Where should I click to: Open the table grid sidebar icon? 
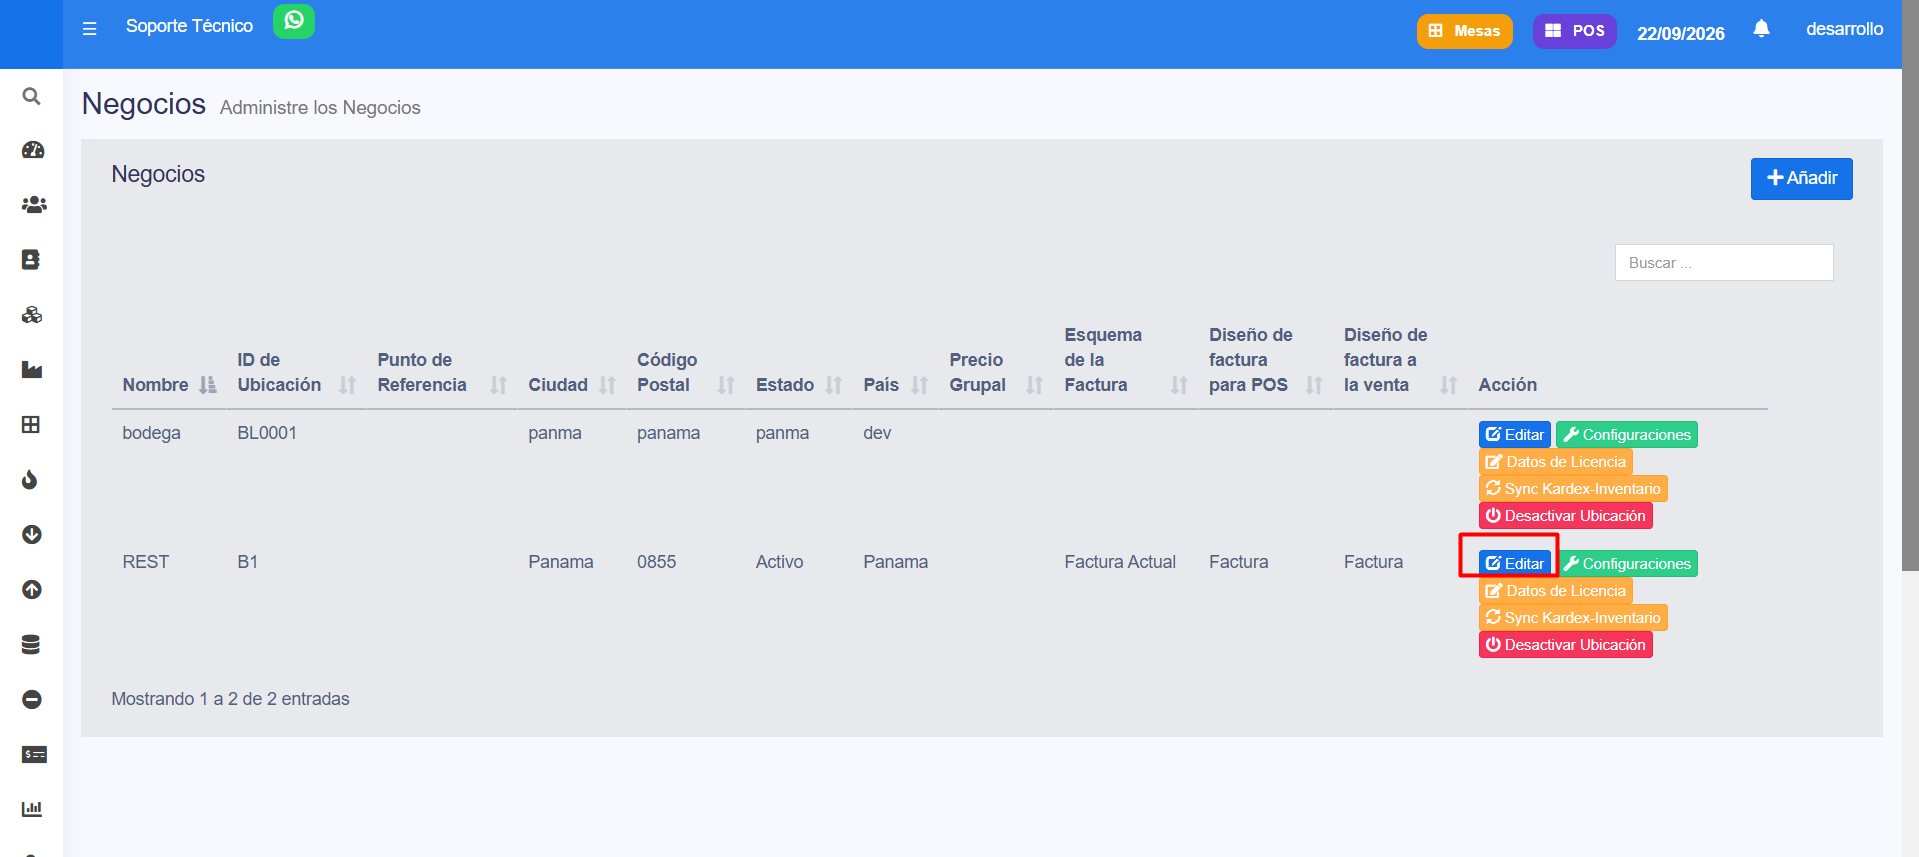(32, 425)
